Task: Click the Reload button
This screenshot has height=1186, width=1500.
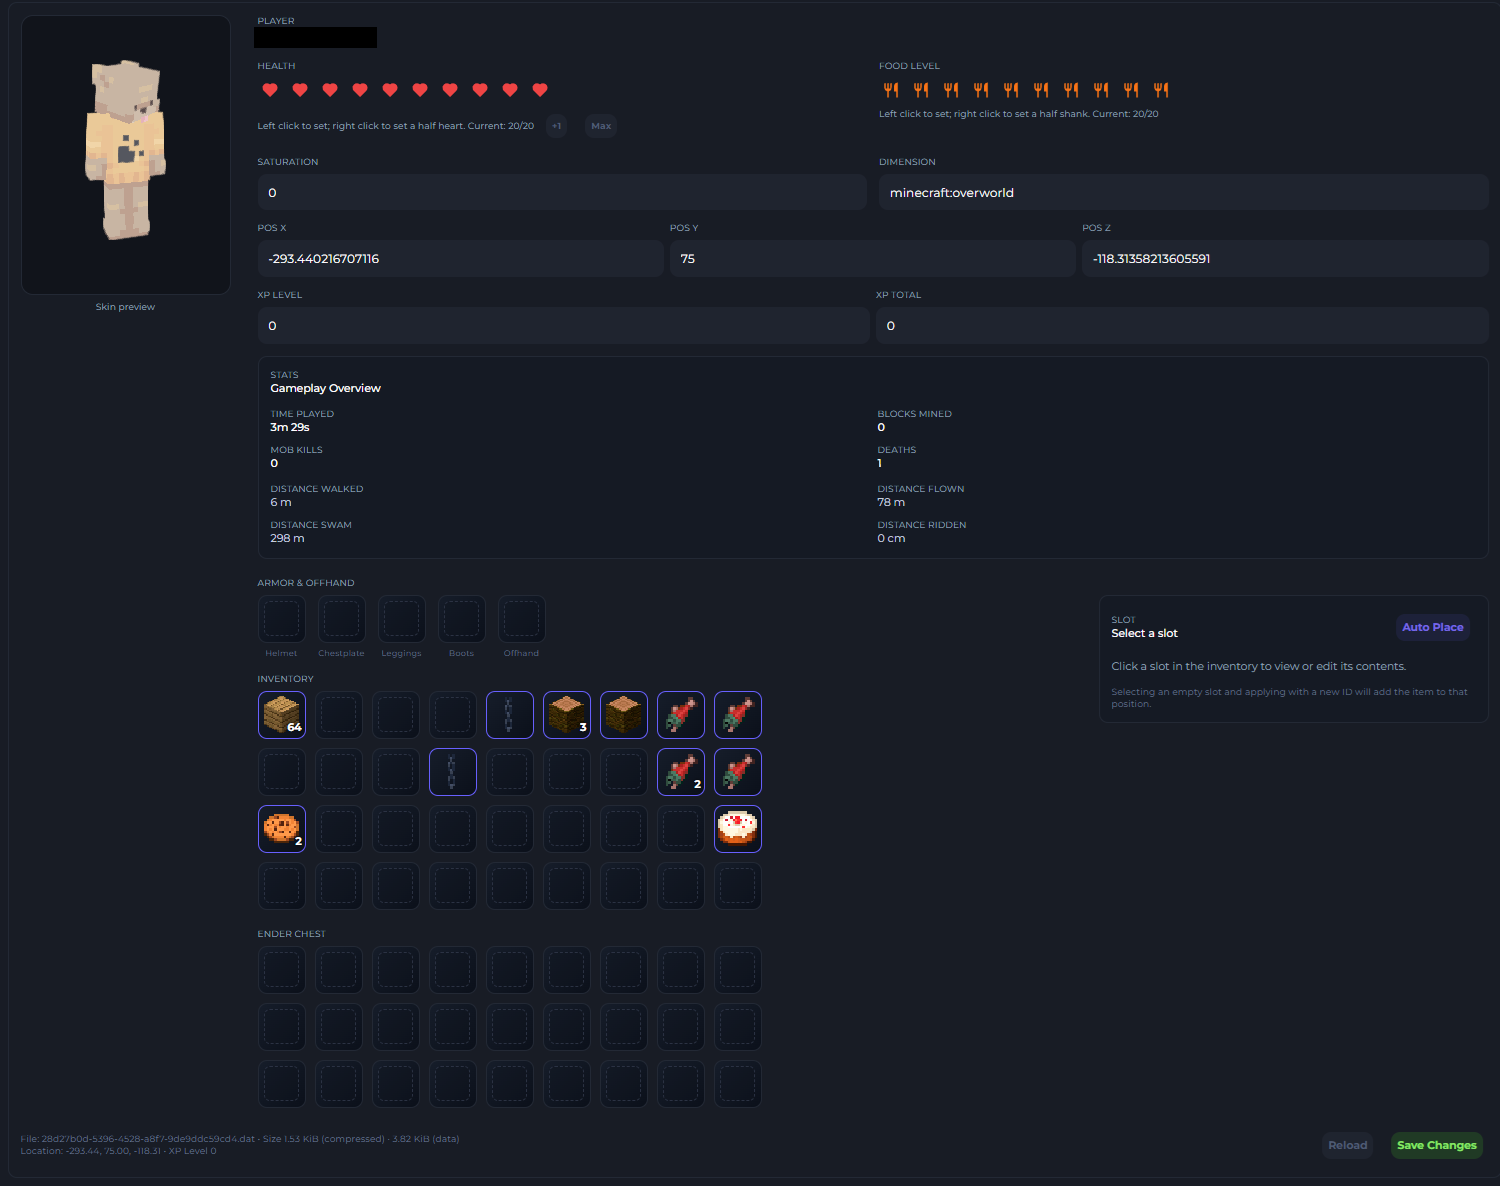Action: 1347,1145
